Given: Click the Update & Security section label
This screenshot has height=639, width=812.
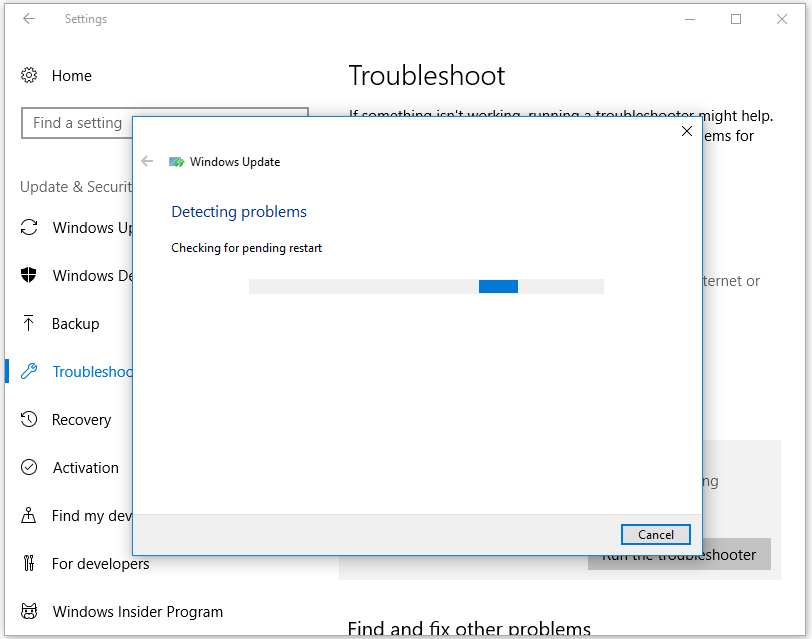Looking at the screenshot, I should [76, 186].
